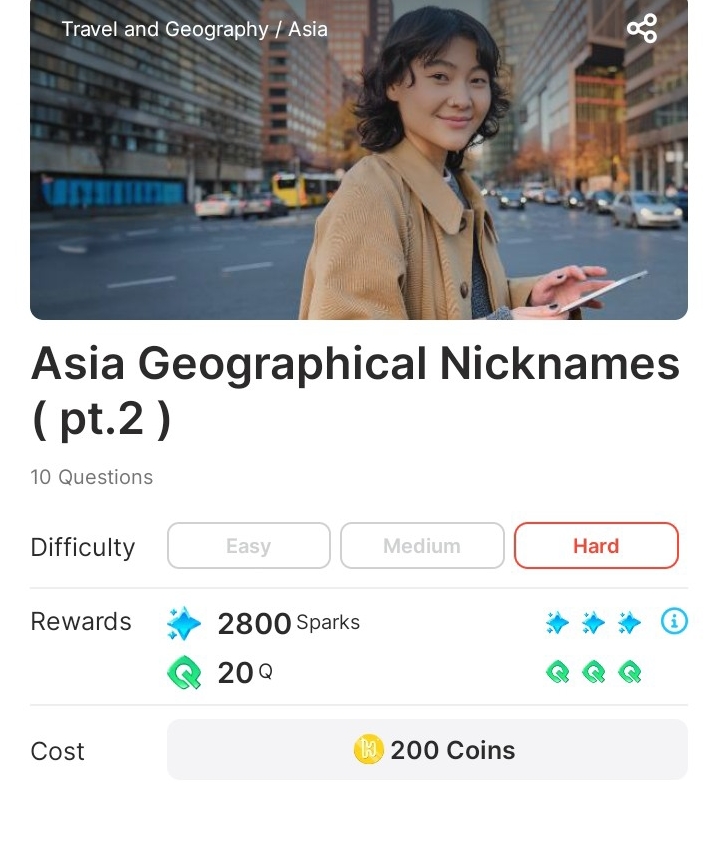Select Medium difficulty
Viewport: 718px width, 865px height.
(x=422, y=546)
